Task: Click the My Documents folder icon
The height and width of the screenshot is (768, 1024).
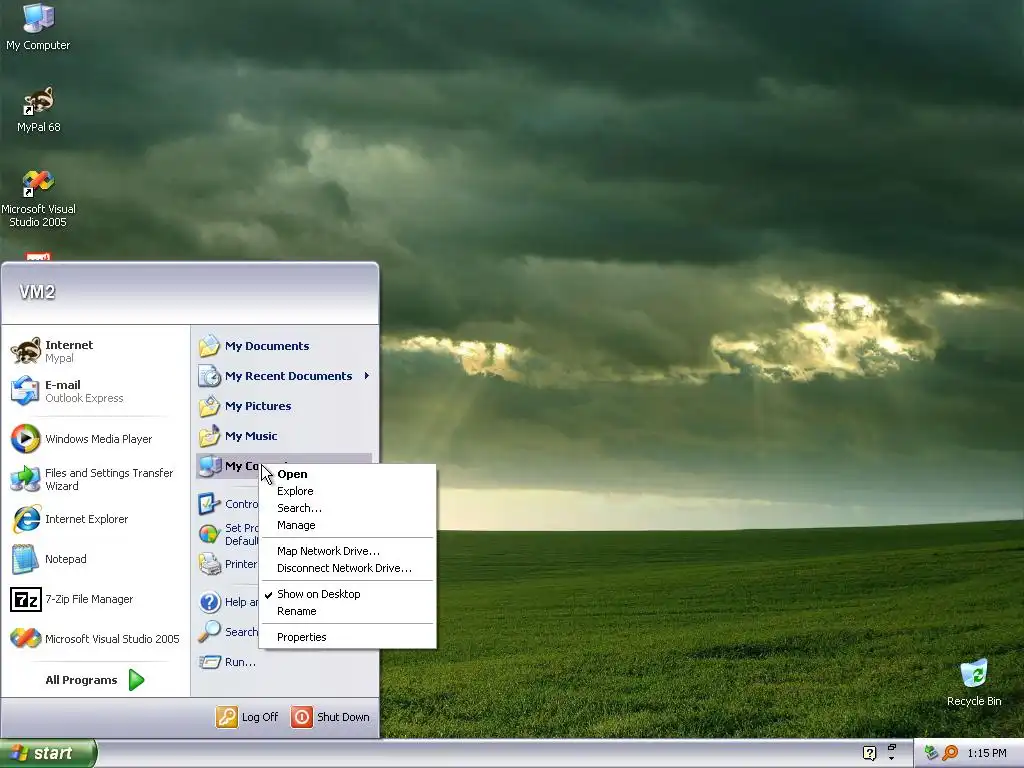Action: (x=209, y=345)
